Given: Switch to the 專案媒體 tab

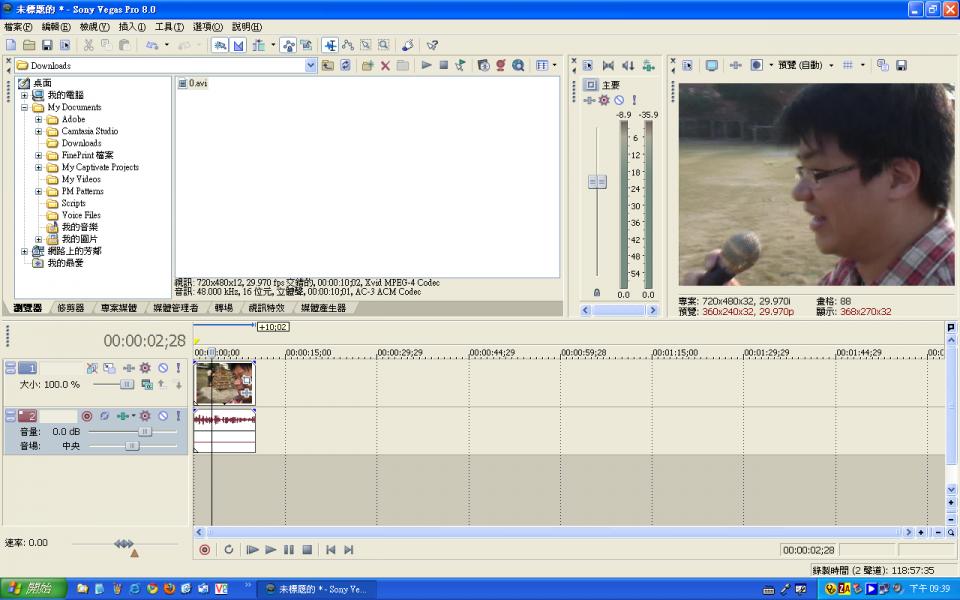Looking at the screenshot, I should (x=119, y=308).
